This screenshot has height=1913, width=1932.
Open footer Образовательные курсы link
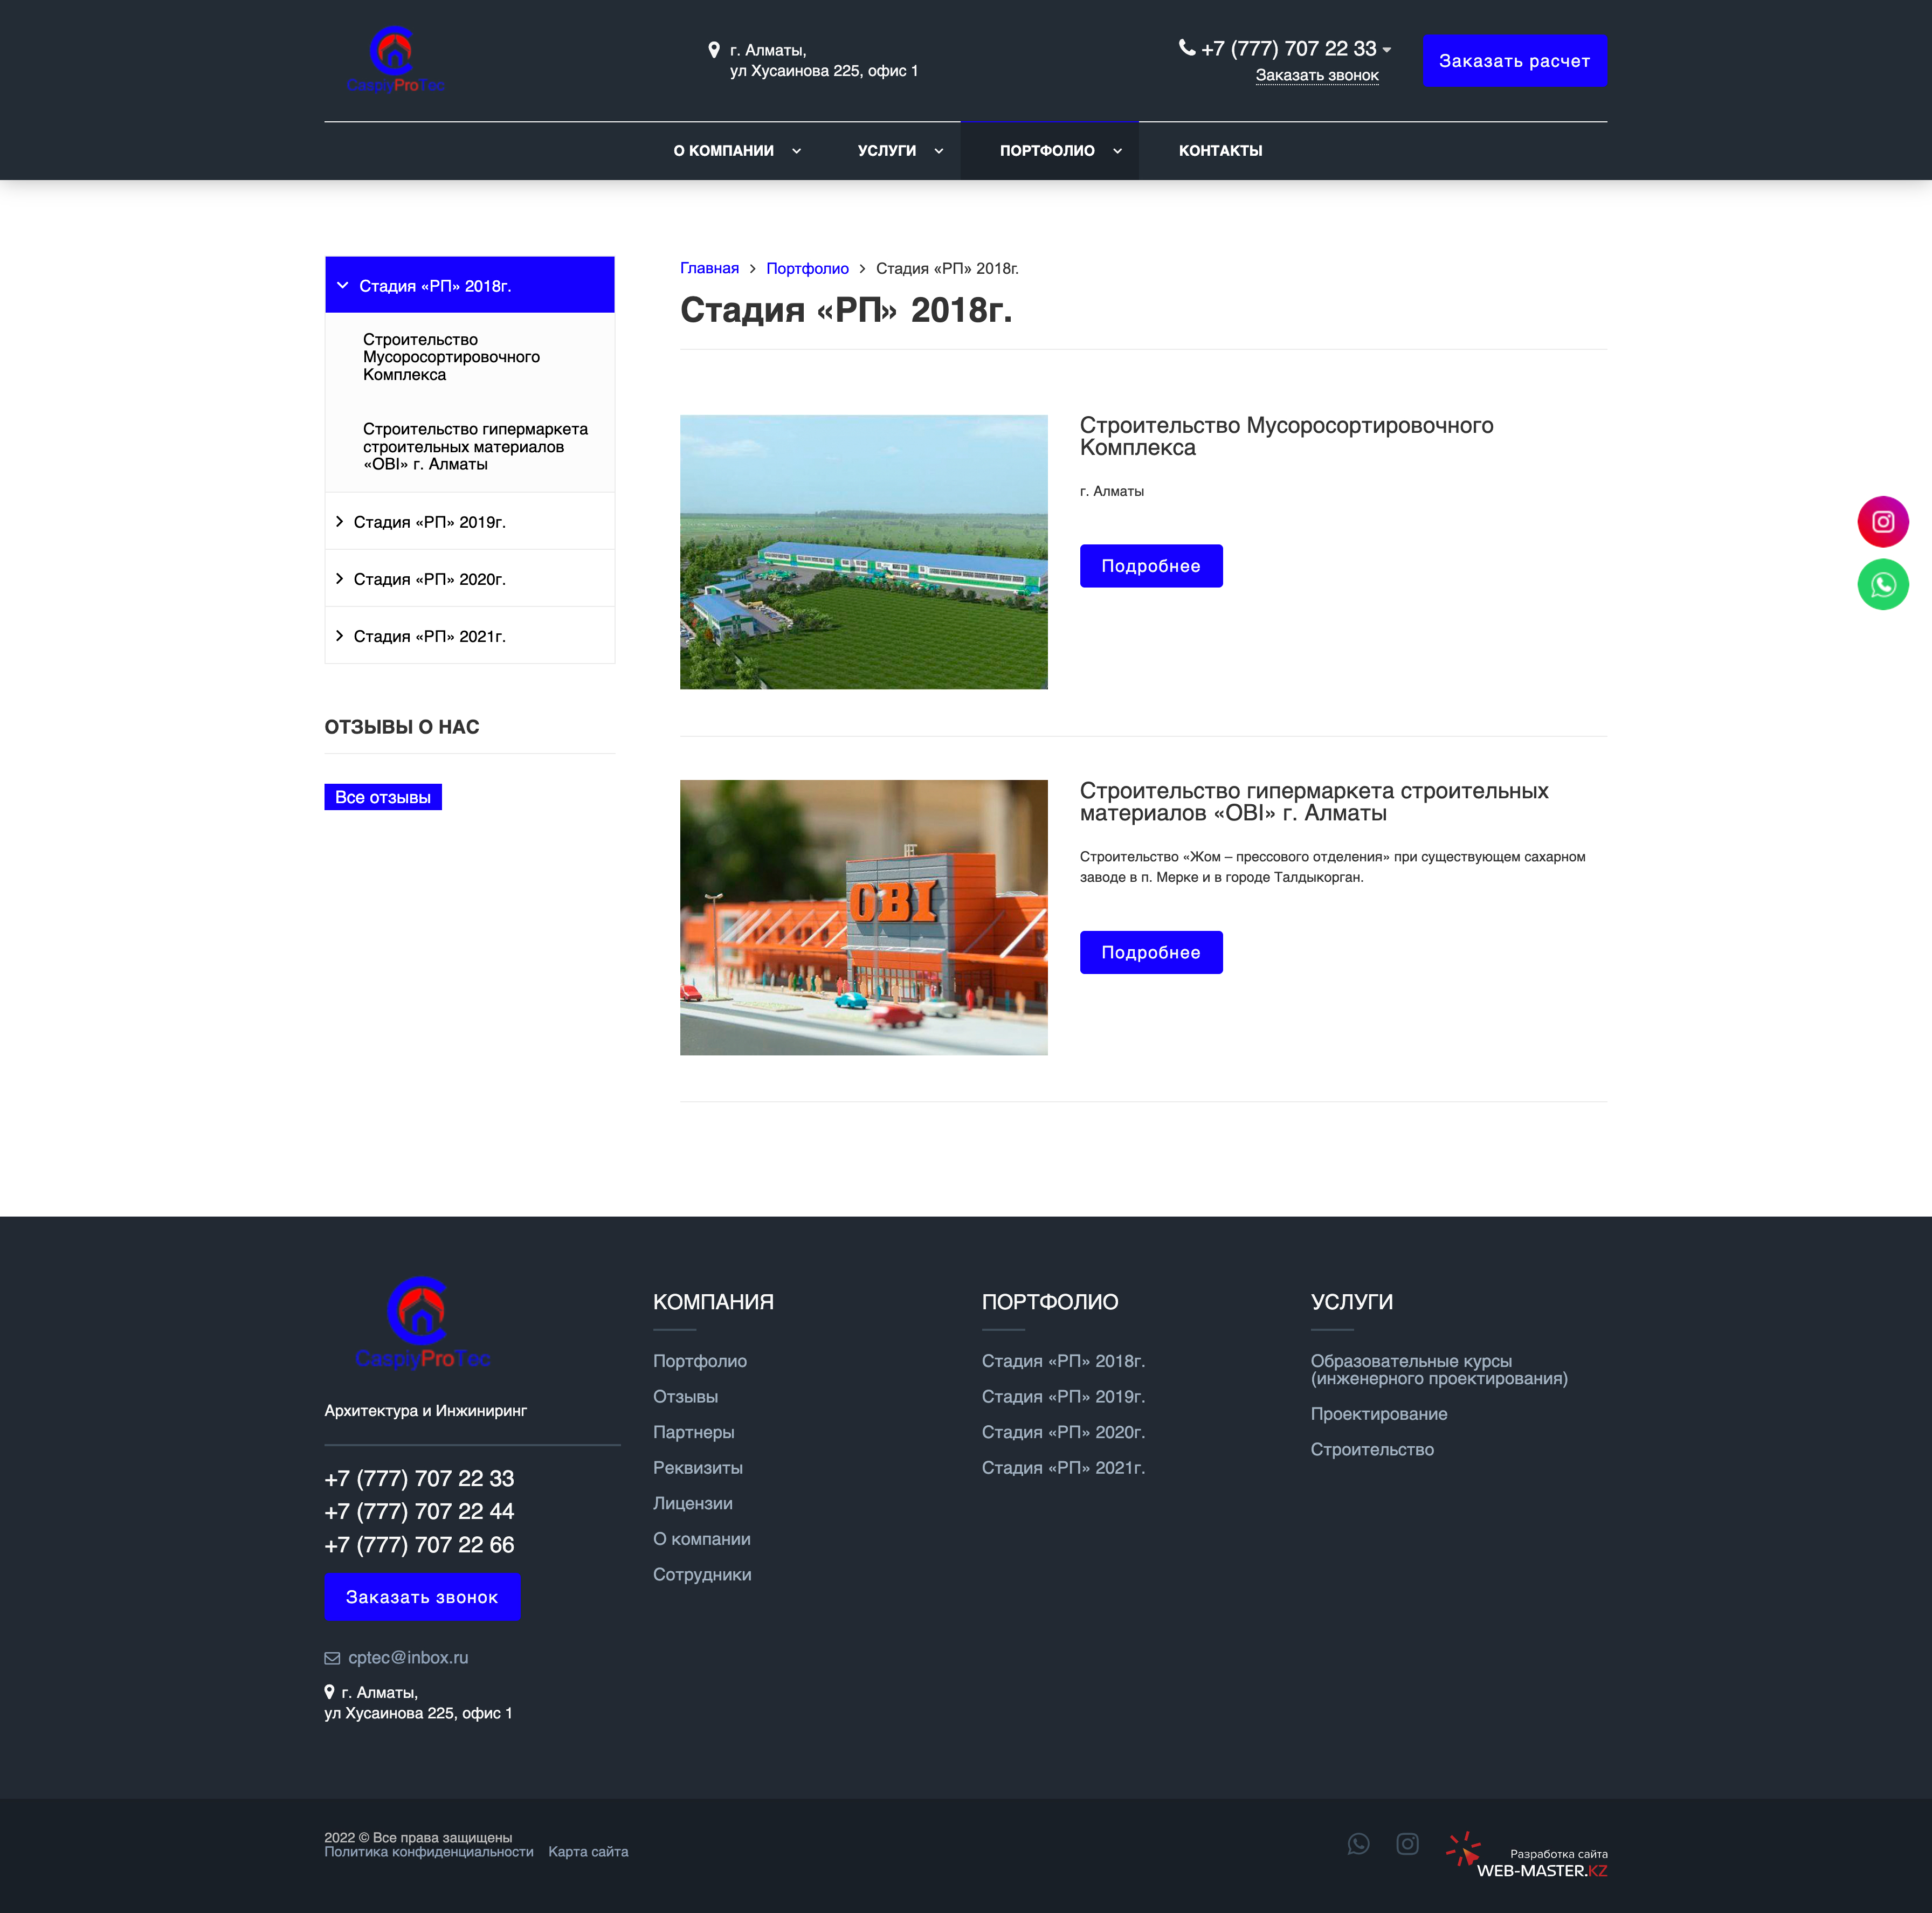1440,1370
